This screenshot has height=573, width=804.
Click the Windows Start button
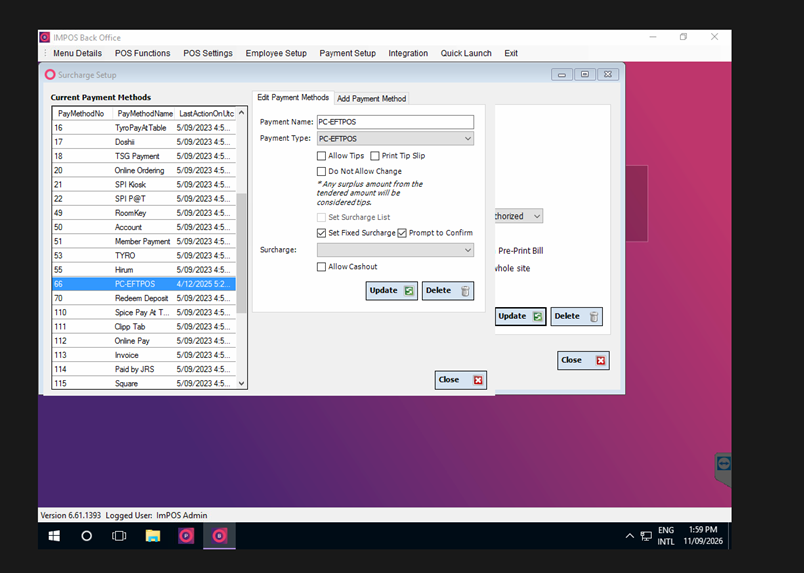(54, 536)
